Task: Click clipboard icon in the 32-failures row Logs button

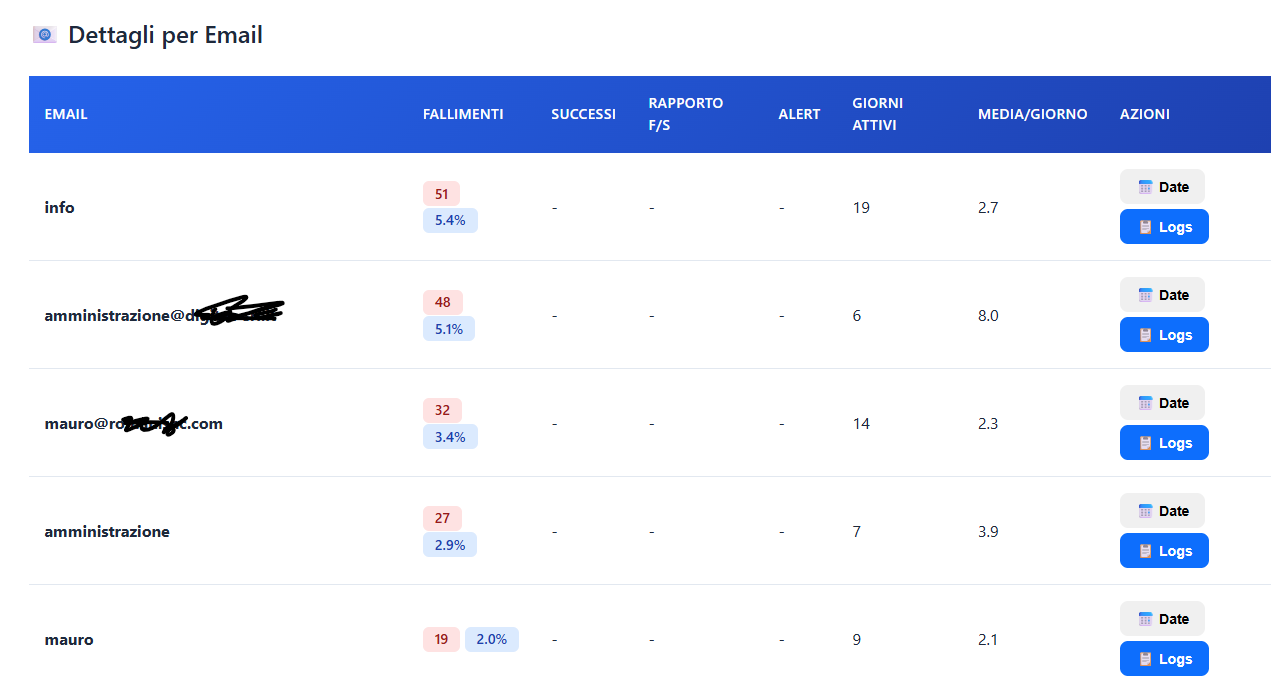Action: [1146, 443]
